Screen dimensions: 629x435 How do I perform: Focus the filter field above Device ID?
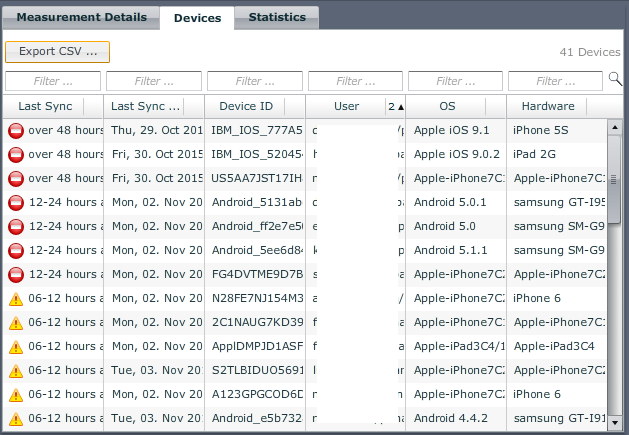coord(254,81)
